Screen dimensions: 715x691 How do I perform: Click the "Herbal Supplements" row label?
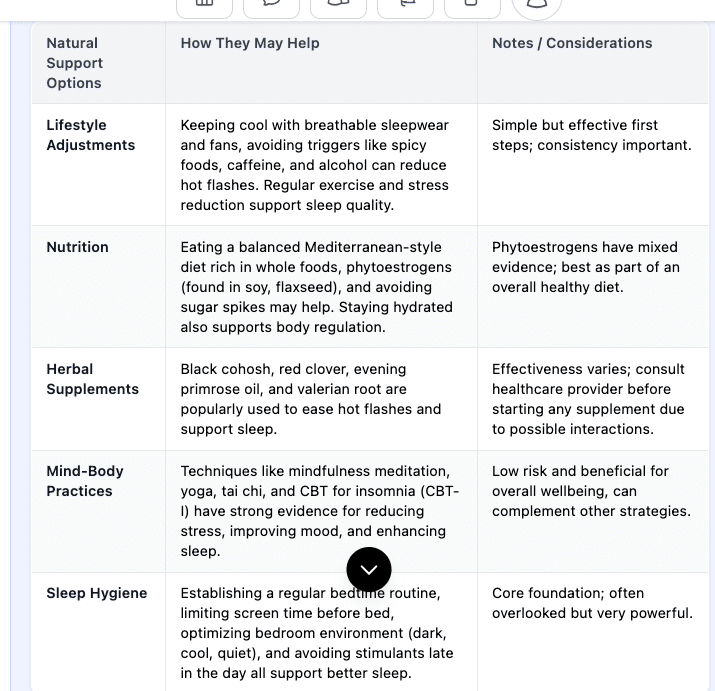pyautogui.click(x=92, y=379)
